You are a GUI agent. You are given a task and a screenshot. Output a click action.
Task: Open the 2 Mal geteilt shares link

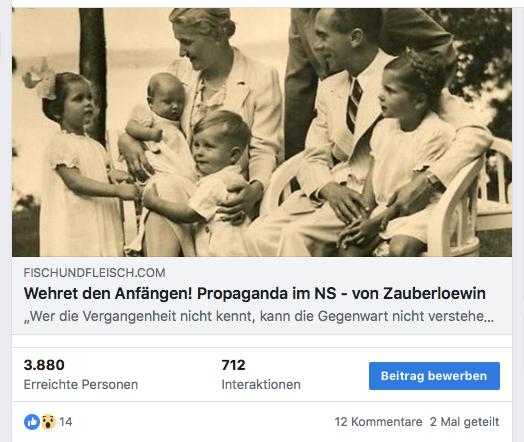tap(465, 422)
